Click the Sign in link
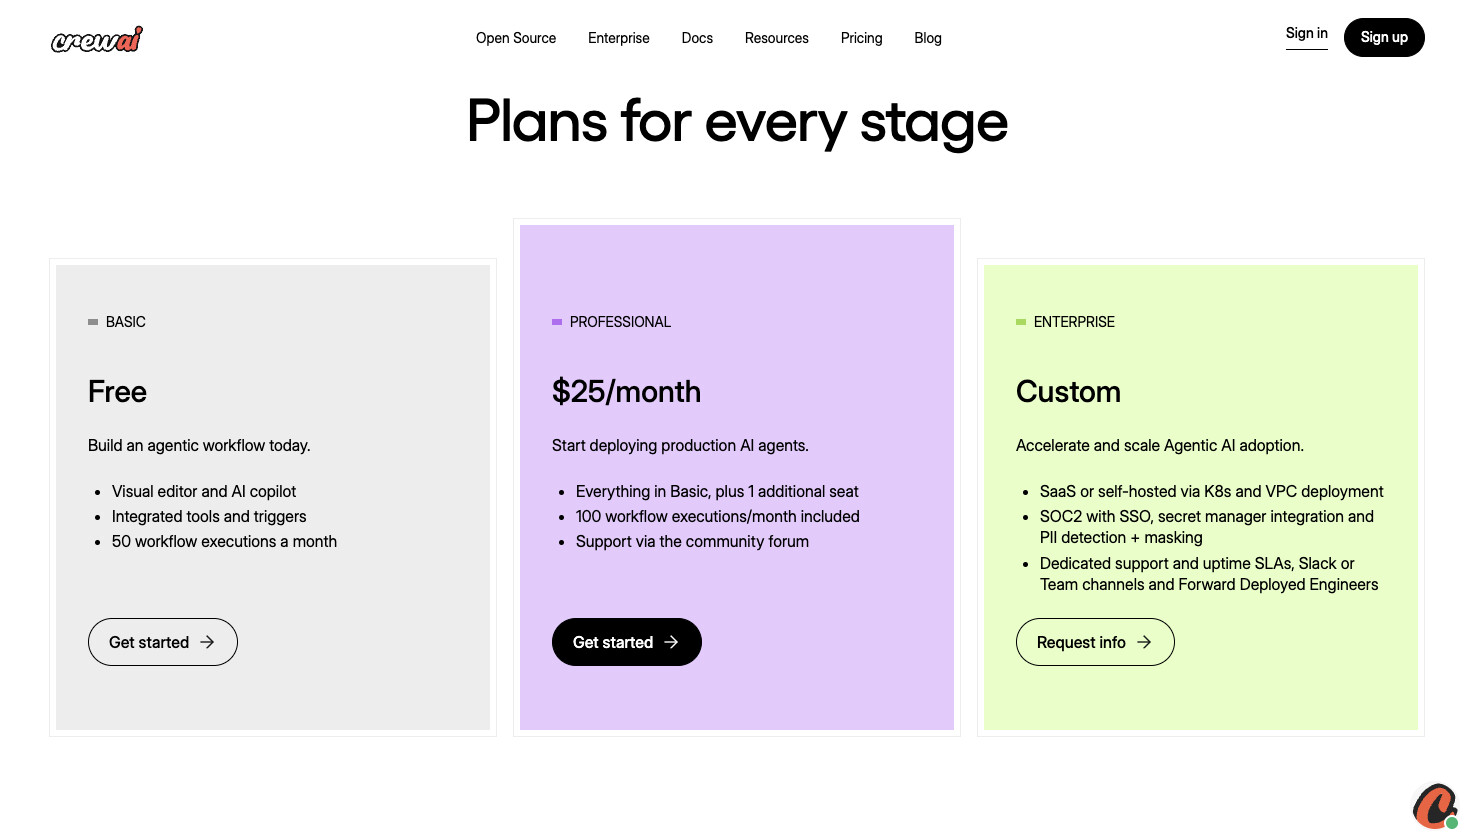Screen dimensions: 1474x834 [x=1306, y=33]
